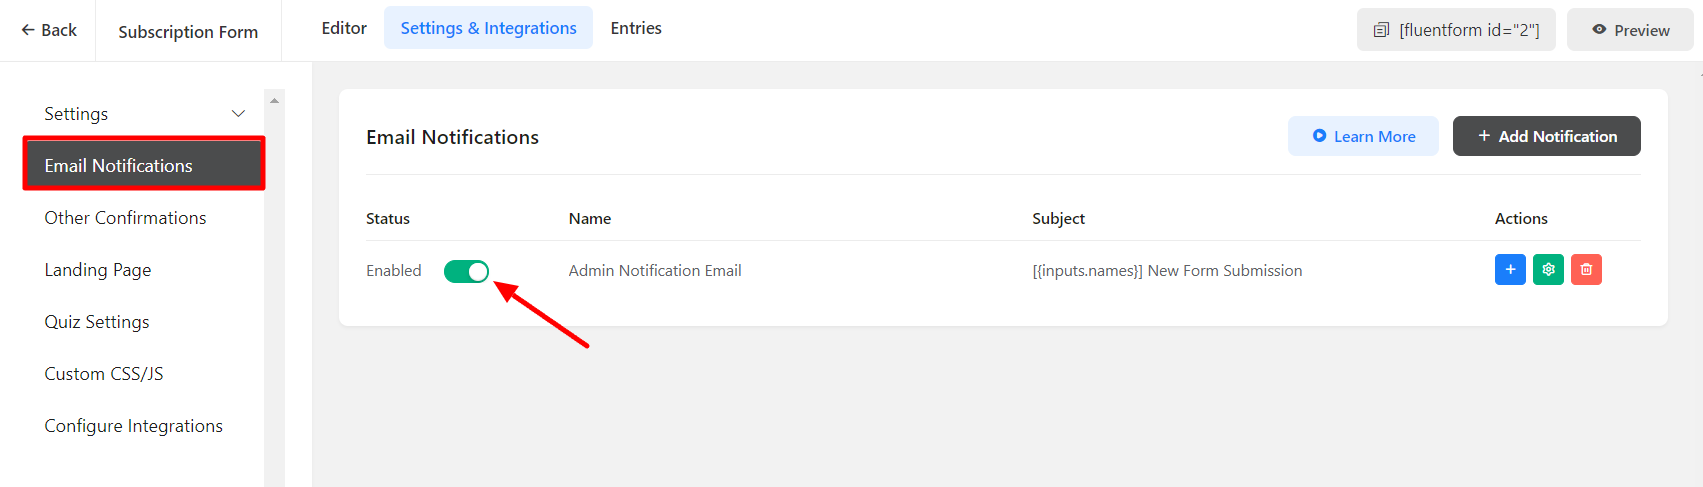Open Quiz Settings section
The image size is (1703, 487).
coord(97,322)
